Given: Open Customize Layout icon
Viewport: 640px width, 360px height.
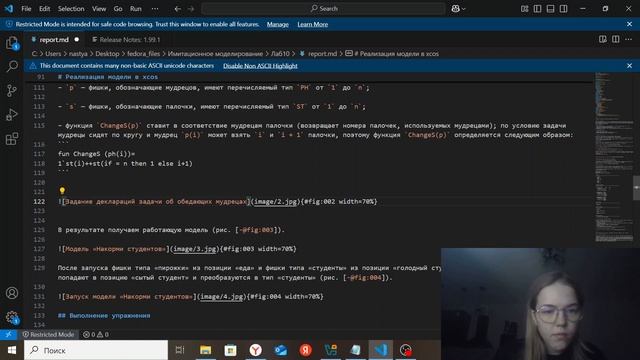Looking at the screenshot, I should point(524,9).
